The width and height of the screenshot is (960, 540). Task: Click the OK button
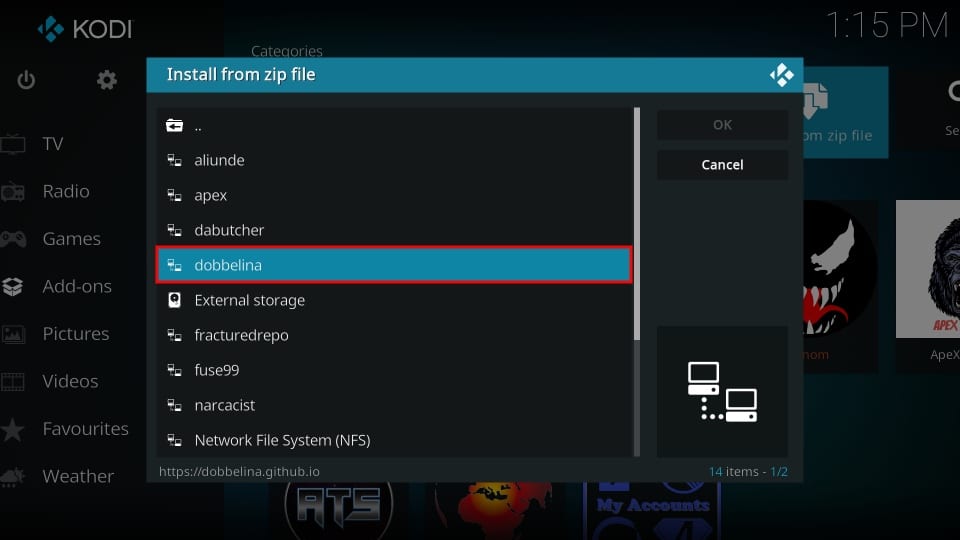click(x=722, y=125)
